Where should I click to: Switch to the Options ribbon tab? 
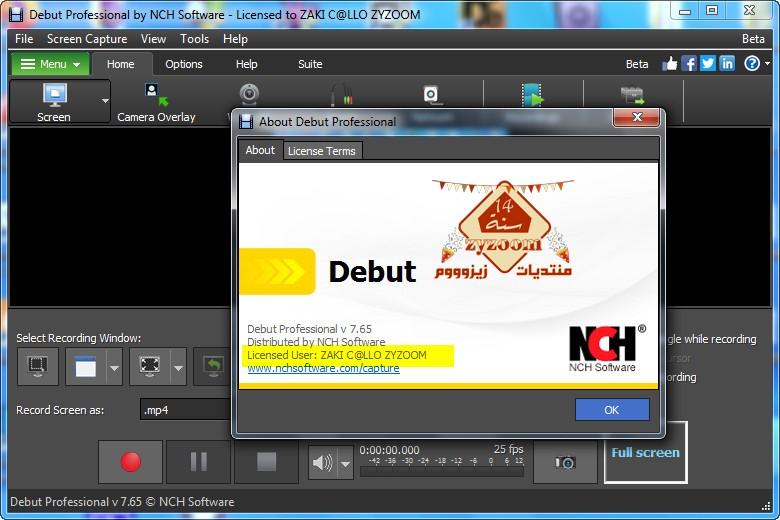[x=184, y=64]
